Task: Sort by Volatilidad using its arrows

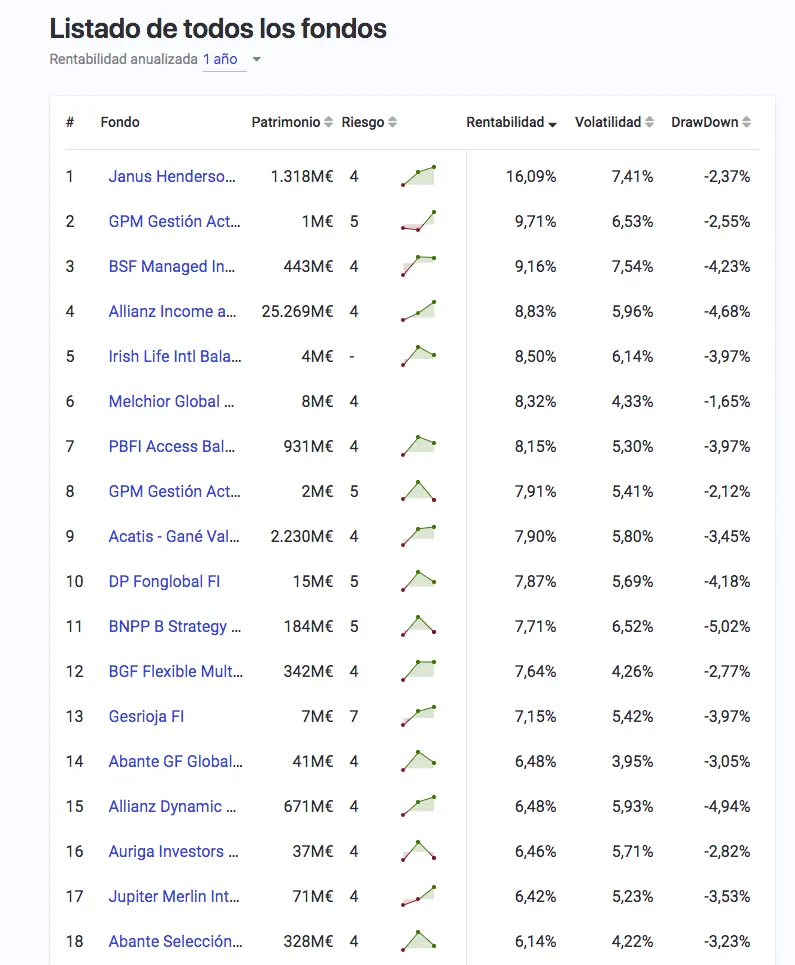Action: pyautogui.click(x=650, y=123)
